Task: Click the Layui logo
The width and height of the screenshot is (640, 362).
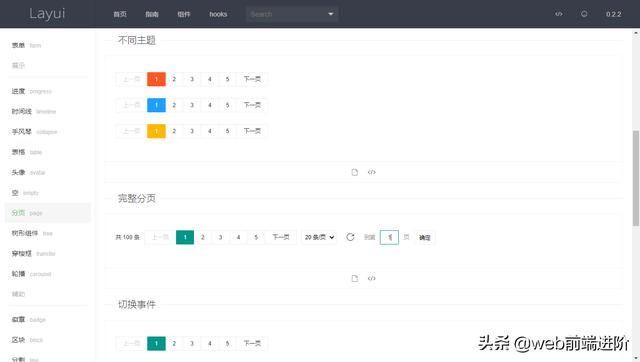Action: (x=47, y=13)
